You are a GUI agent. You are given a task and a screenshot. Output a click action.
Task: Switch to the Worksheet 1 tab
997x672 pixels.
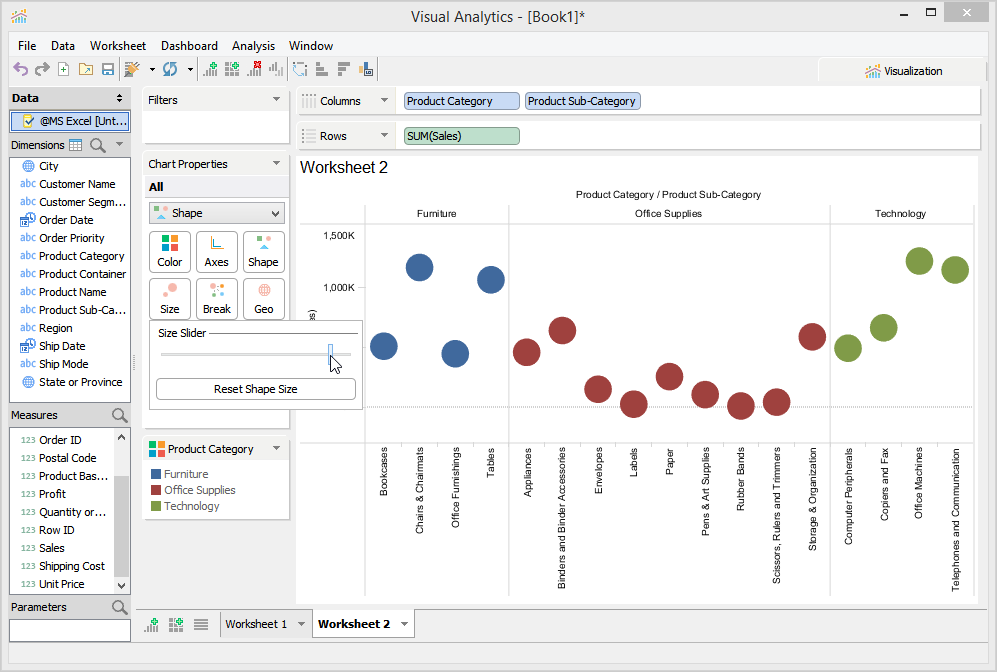click(x=255, y=624)
